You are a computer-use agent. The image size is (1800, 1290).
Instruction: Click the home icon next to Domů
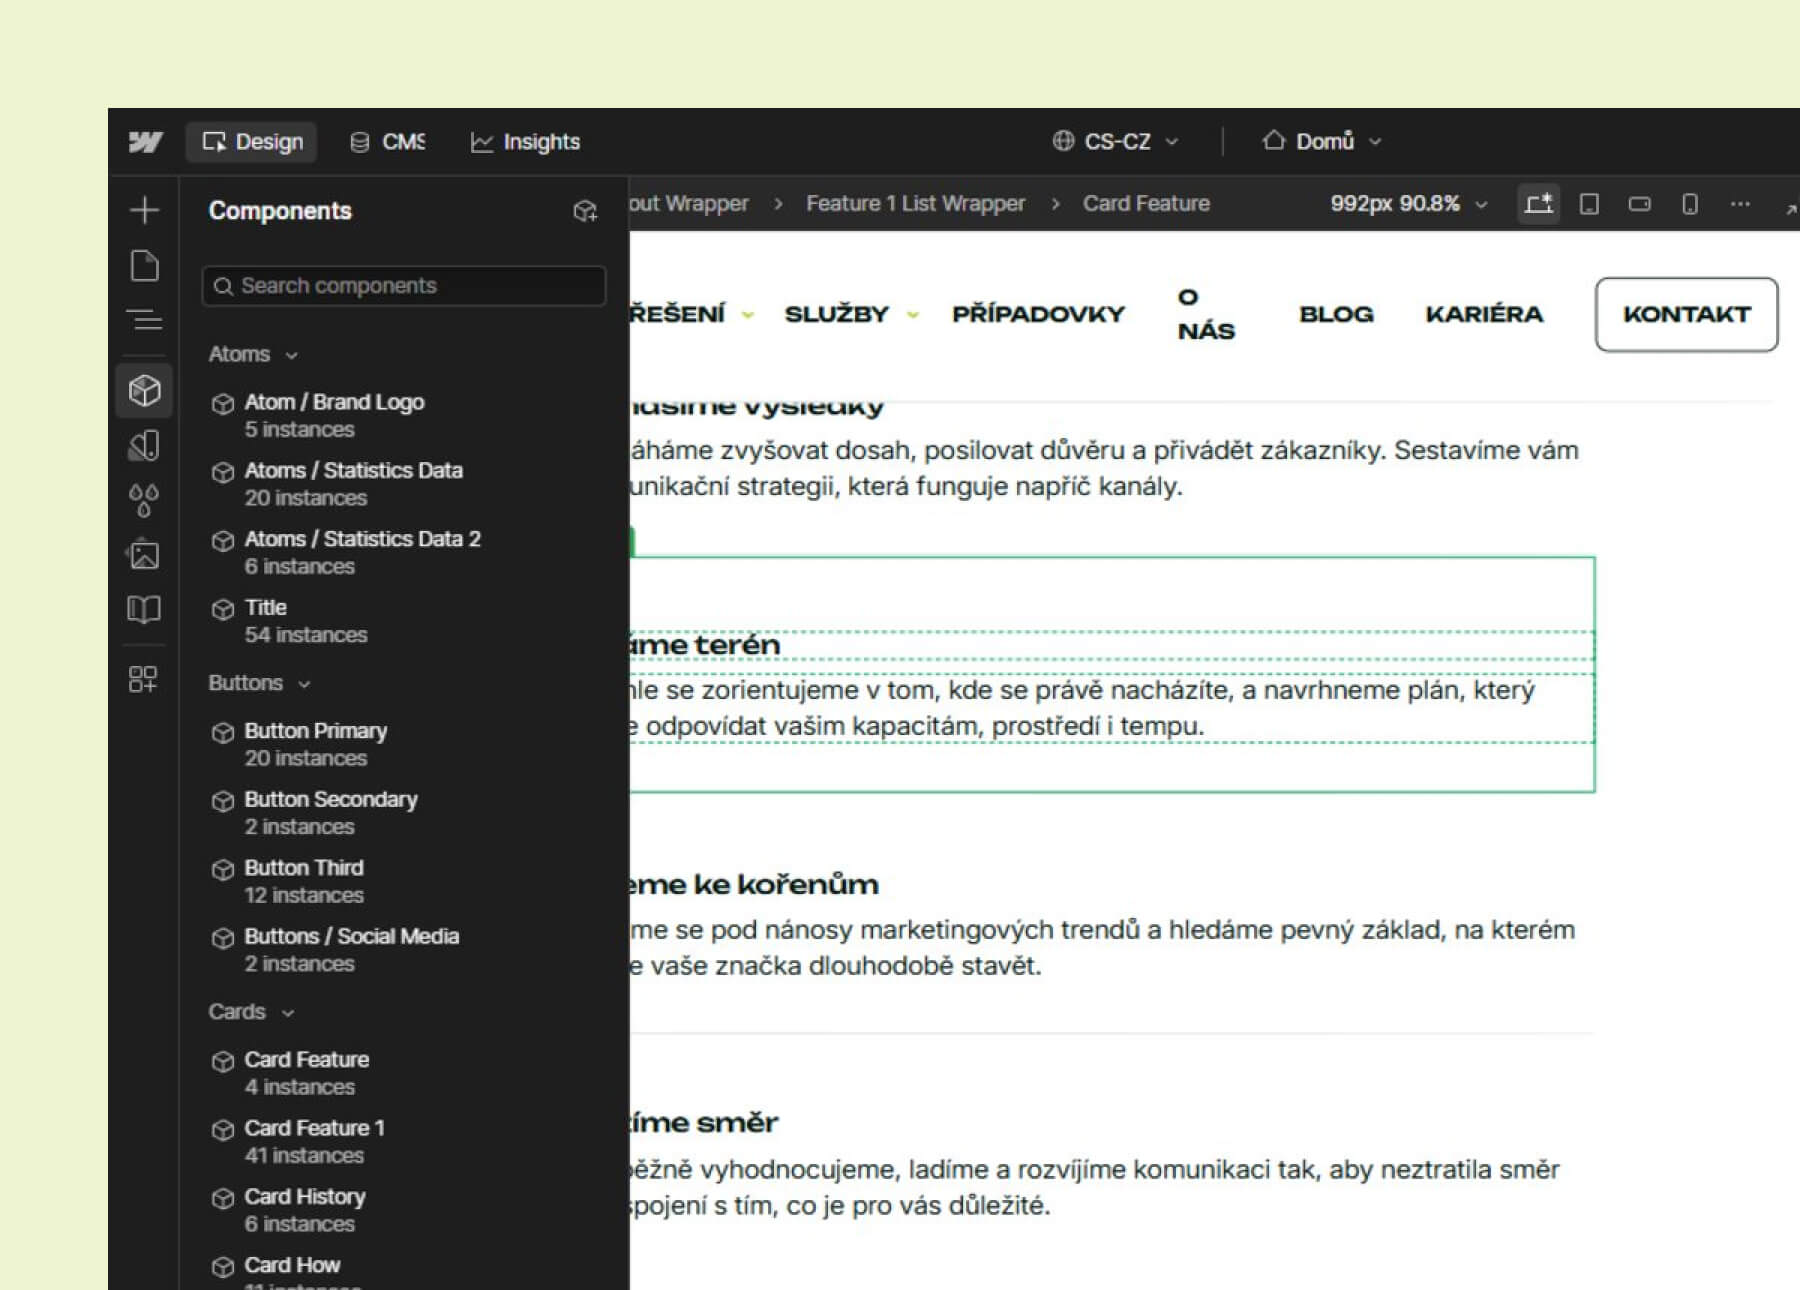pos(1273,140)
